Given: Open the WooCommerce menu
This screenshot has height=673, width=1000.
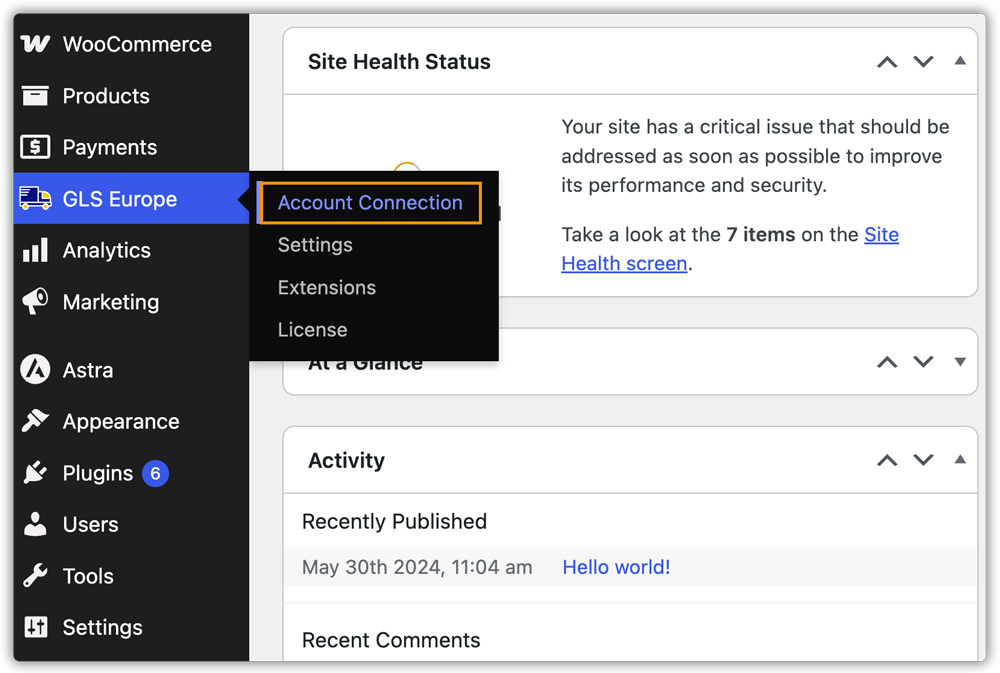Looking at the screenshot, I should click(131, 44).
